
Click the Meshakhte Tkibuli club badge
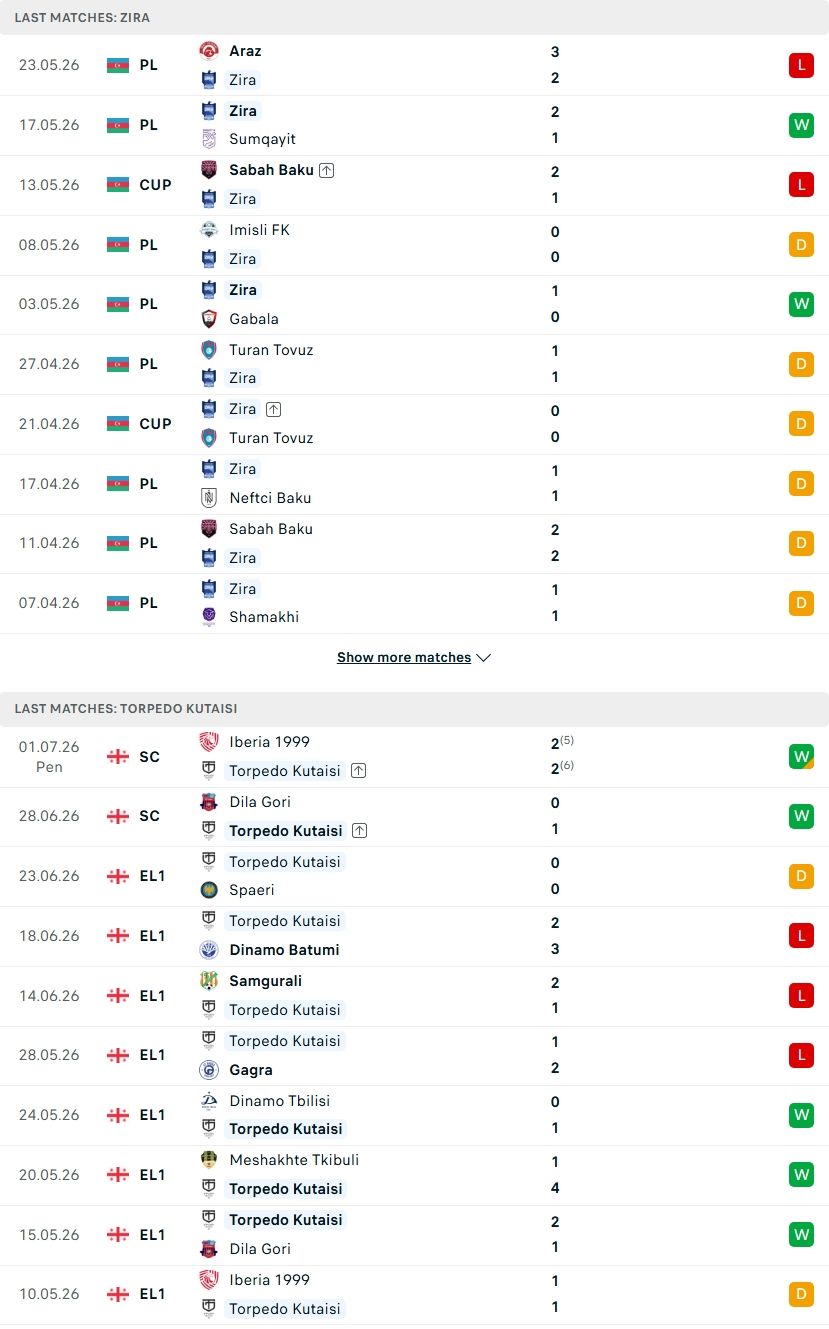209,1161
